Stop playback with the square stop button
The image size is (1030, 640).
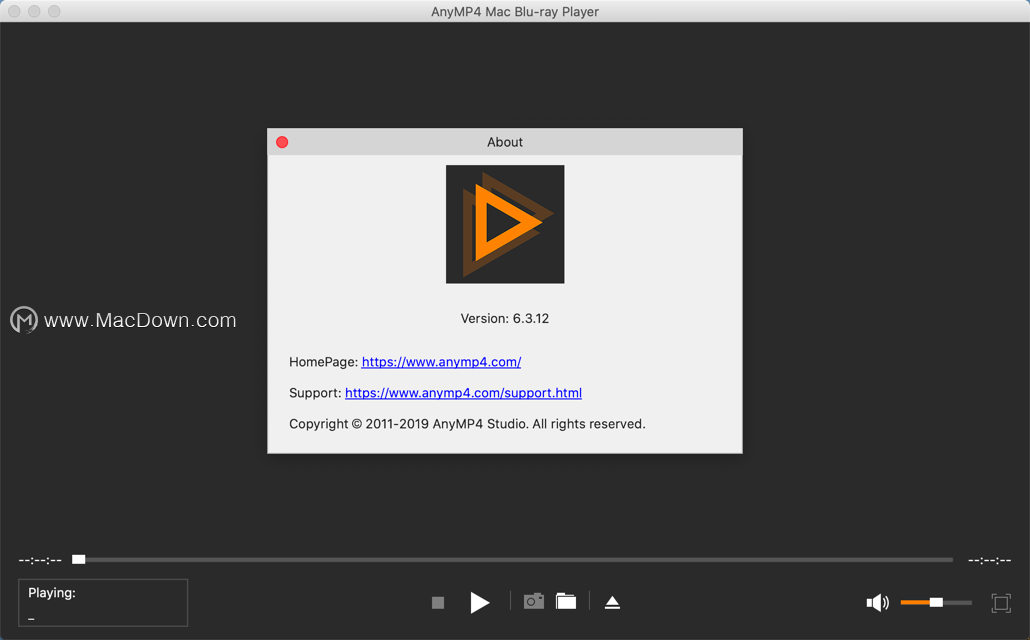click(438, 603)
